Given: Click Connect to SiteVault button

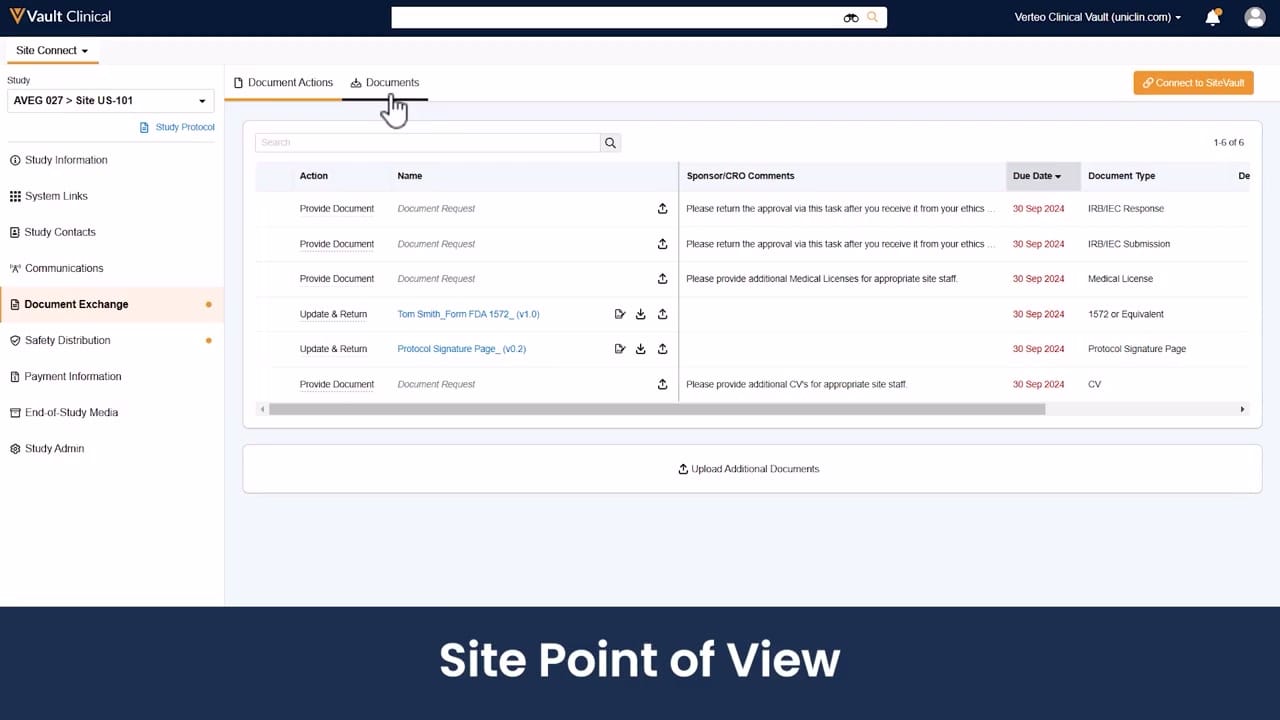Looking at the screenshot, I should click(x=1193, y=83).
